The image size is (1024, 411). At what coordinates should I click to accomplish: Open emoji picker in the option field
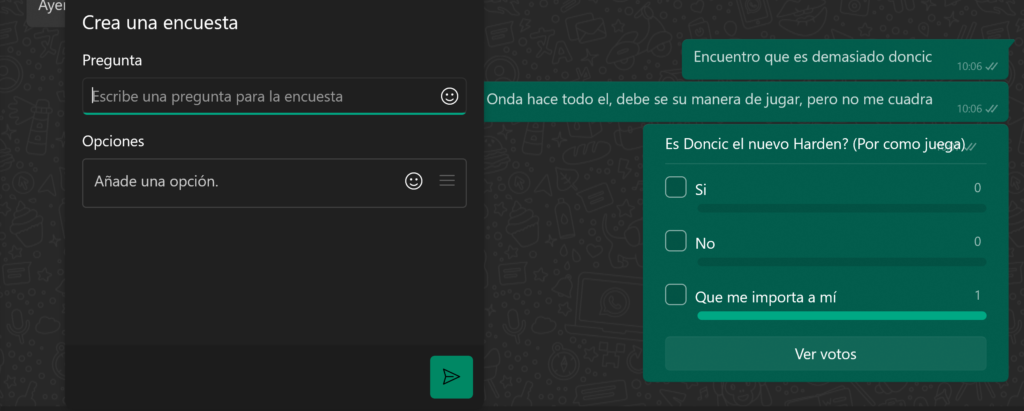click(413, 181)
